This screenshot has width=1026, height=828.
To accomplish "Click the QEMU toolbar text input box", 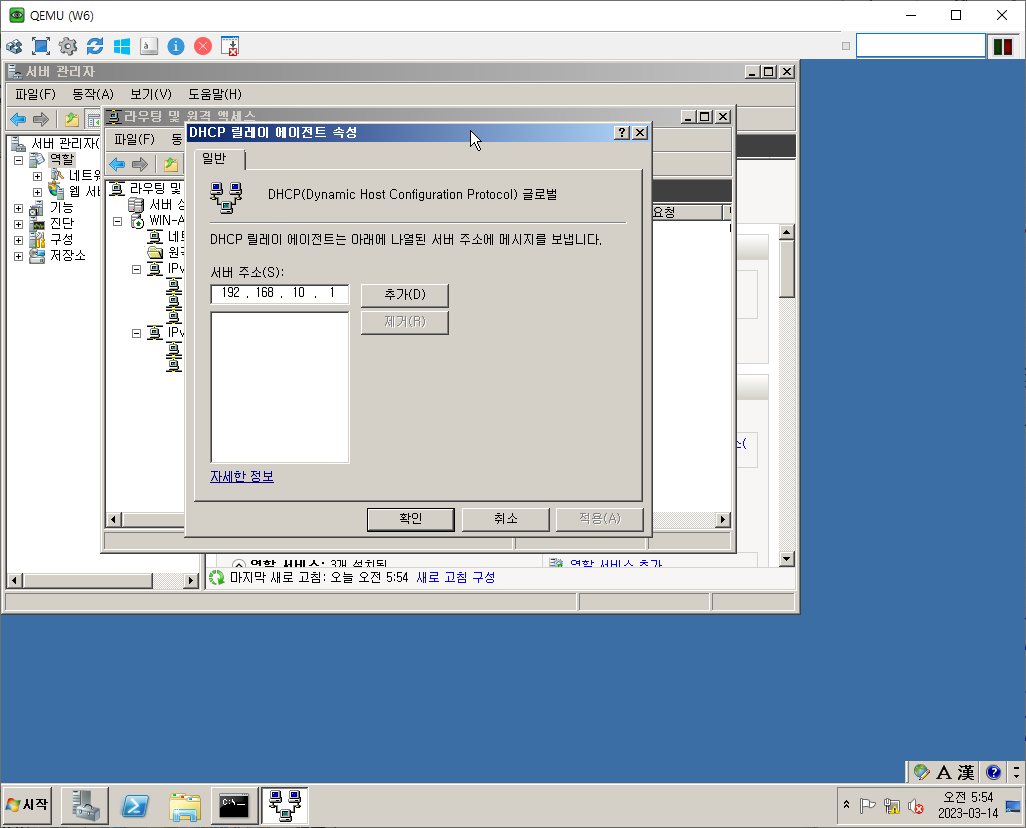I will [x=921, y=46].
